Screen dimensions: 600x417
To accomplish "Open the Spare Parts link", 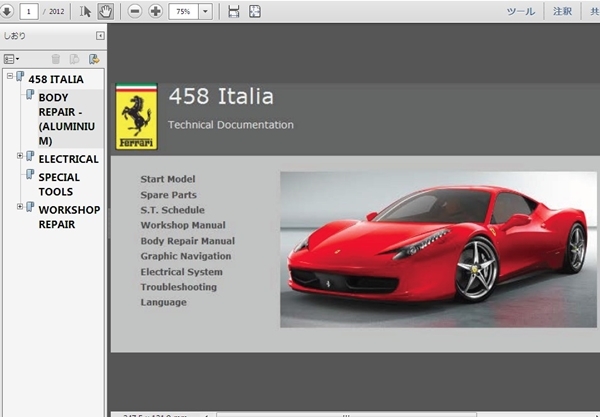I will click(x=168, y=195).
